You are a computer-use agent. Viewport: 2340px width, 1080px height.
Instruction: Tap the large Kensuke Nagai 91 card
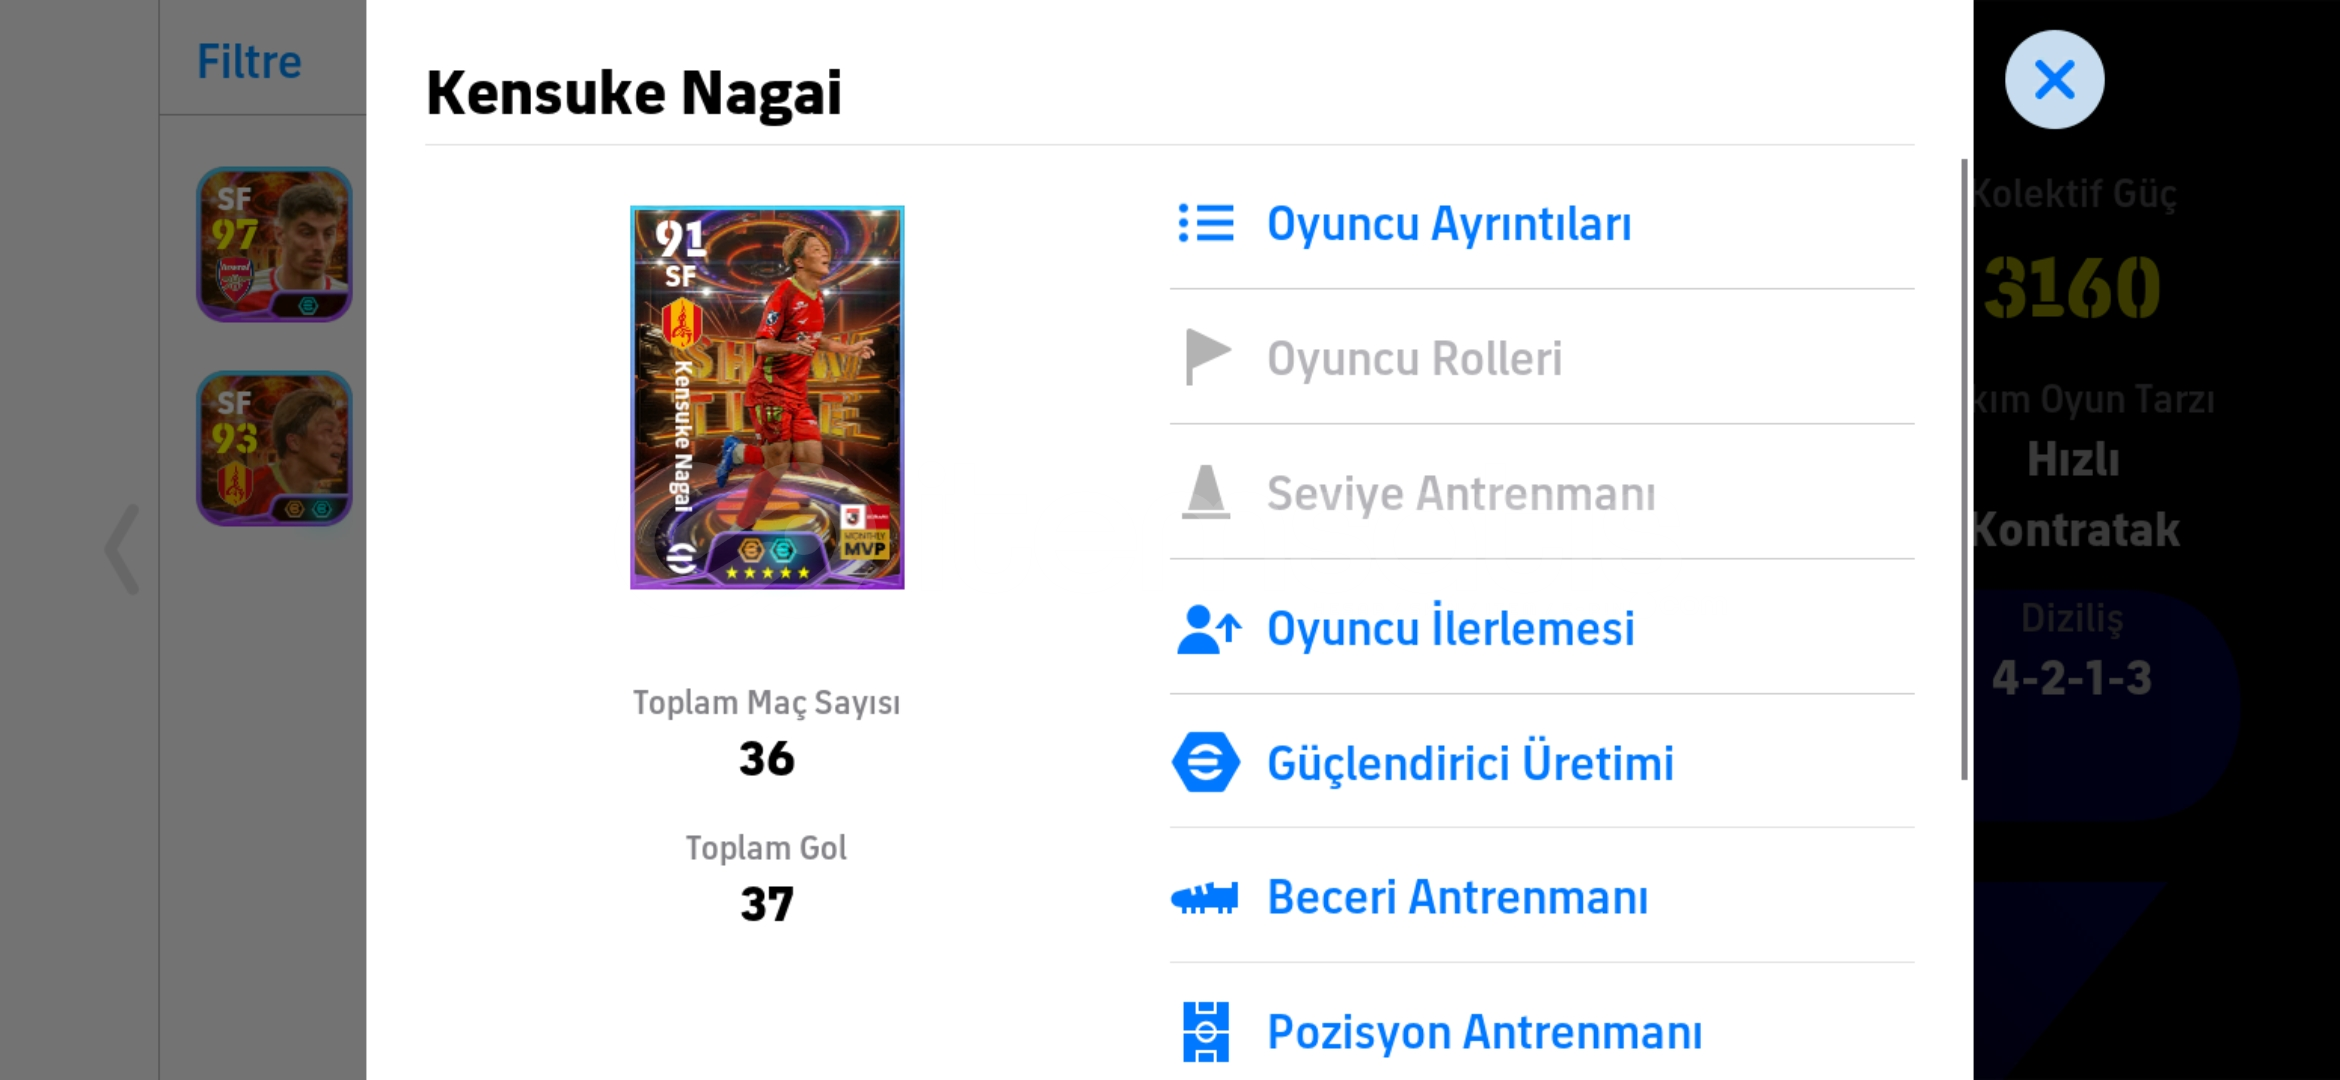[x=767, y=397]
